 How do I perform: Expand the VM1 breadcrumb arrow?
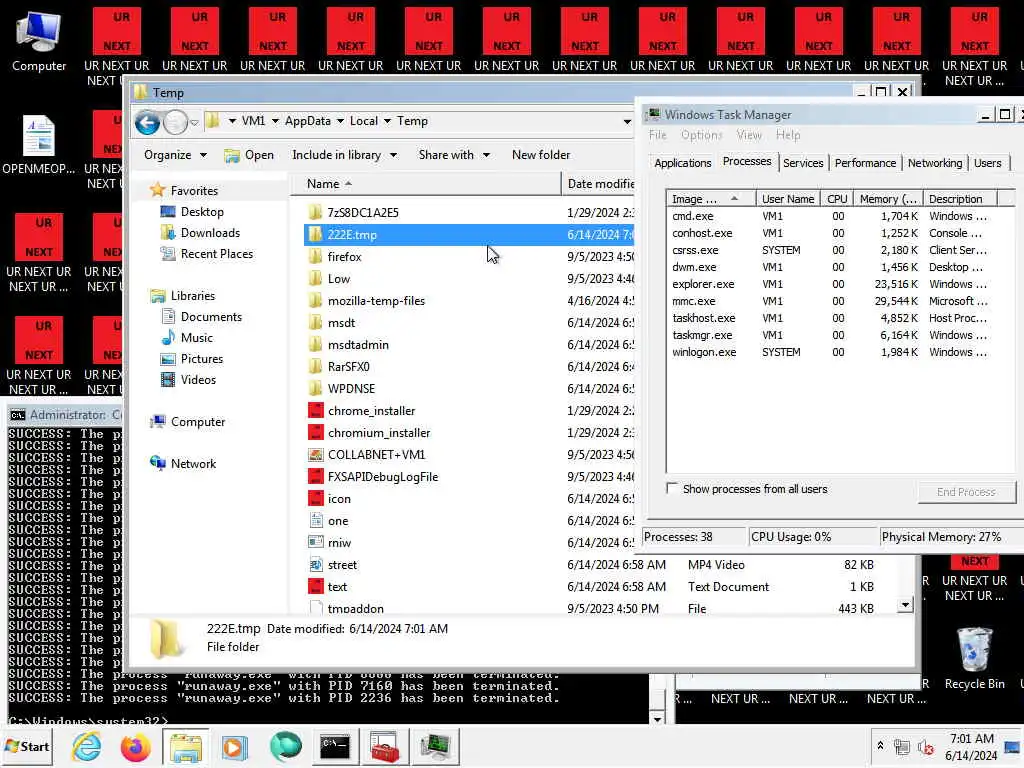click(x=275, y=121)
